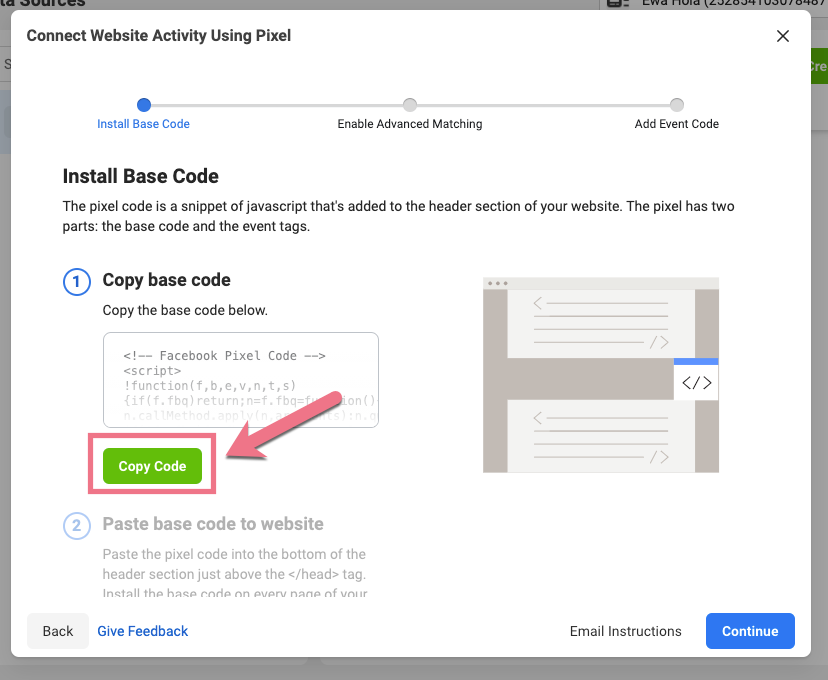Close the Connect Website Activity dialog
This screenshot has width=828, height=680.
click(782, 36)
